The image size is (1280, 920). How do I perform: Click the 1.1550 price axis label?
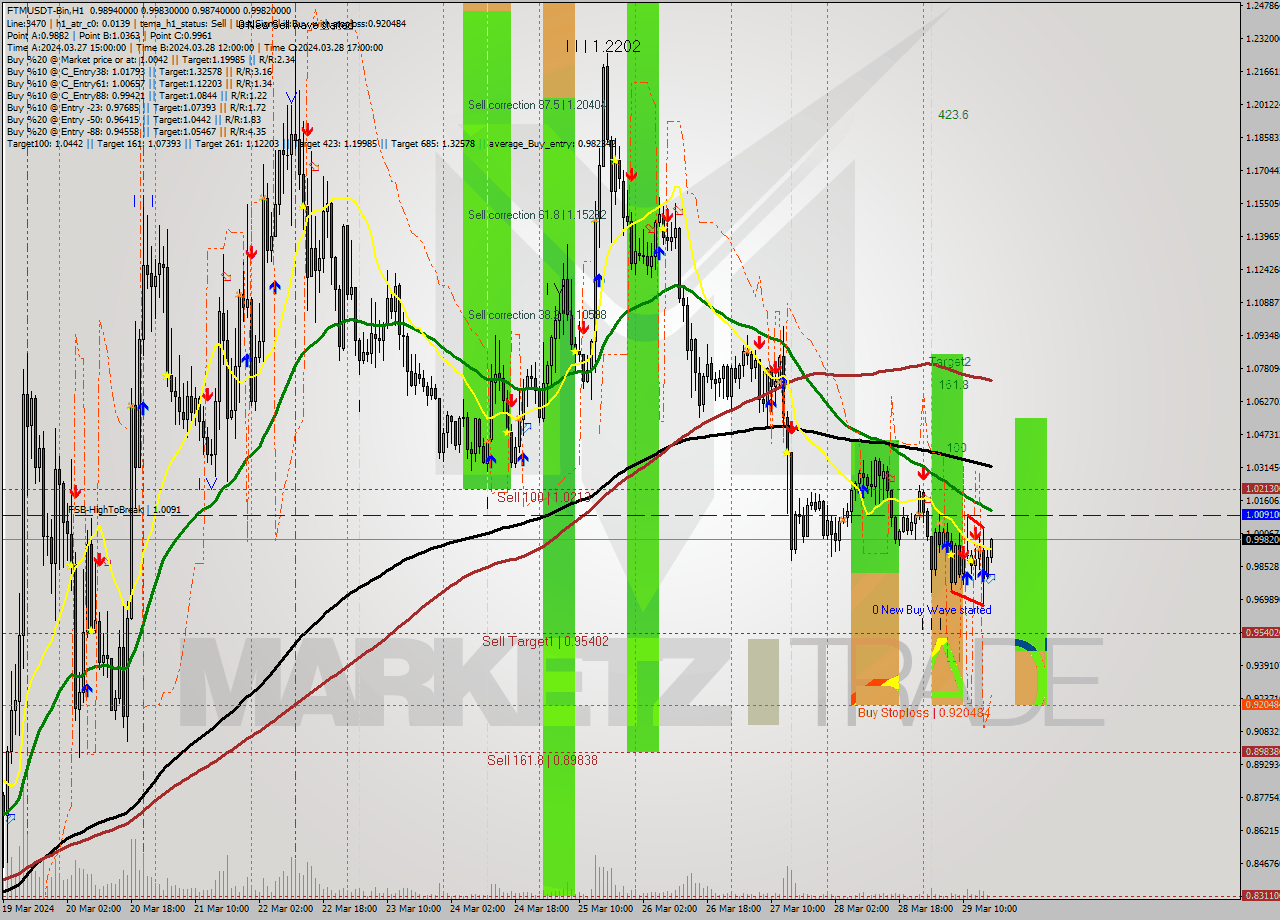pos(1262,203)
